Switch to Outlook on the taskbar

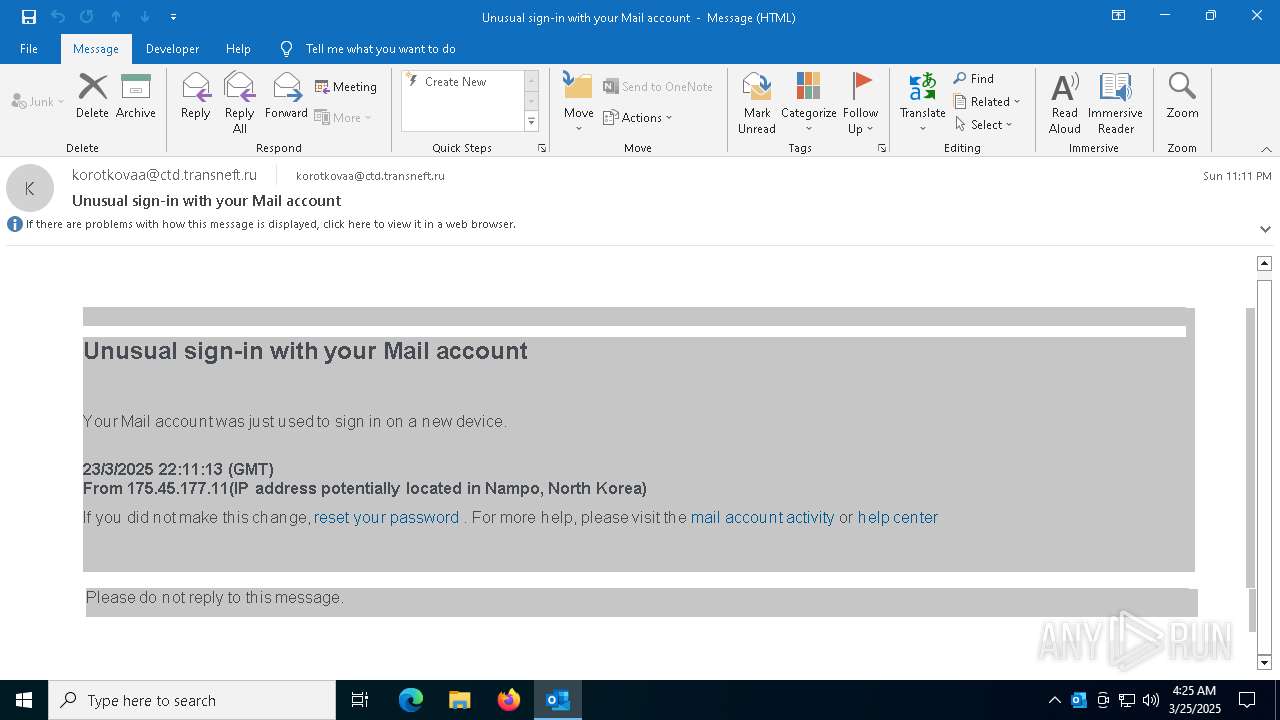coord(558,700)
